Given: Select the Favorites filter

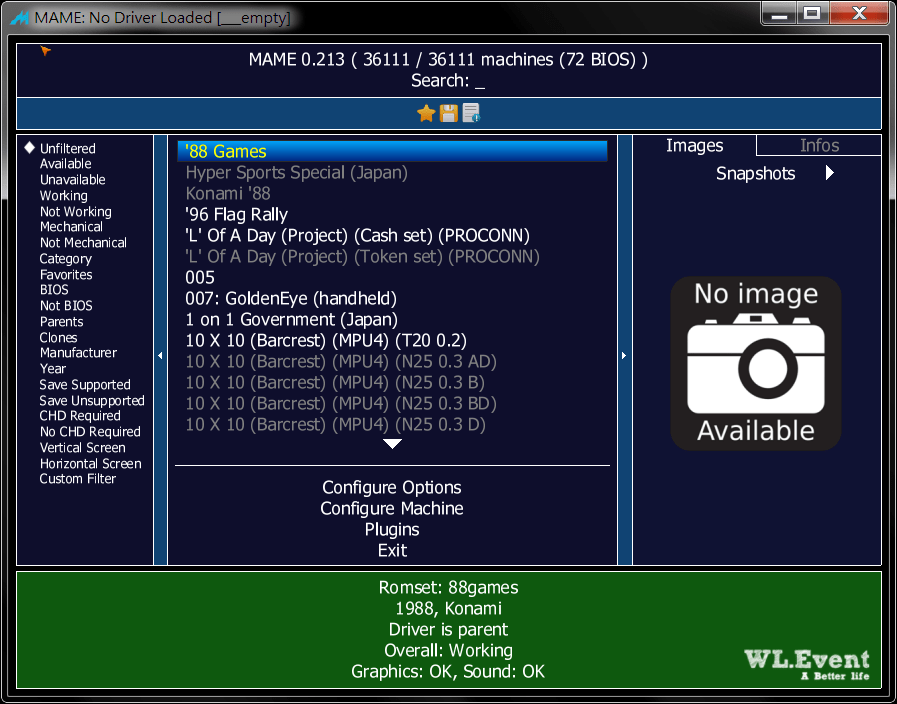Looking at the screenshot, I should (66, 275).
